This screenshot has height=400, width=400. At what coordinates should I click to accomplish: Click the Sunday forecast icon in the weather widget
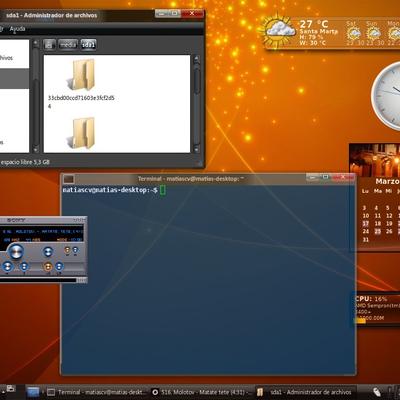coord(373,33)
